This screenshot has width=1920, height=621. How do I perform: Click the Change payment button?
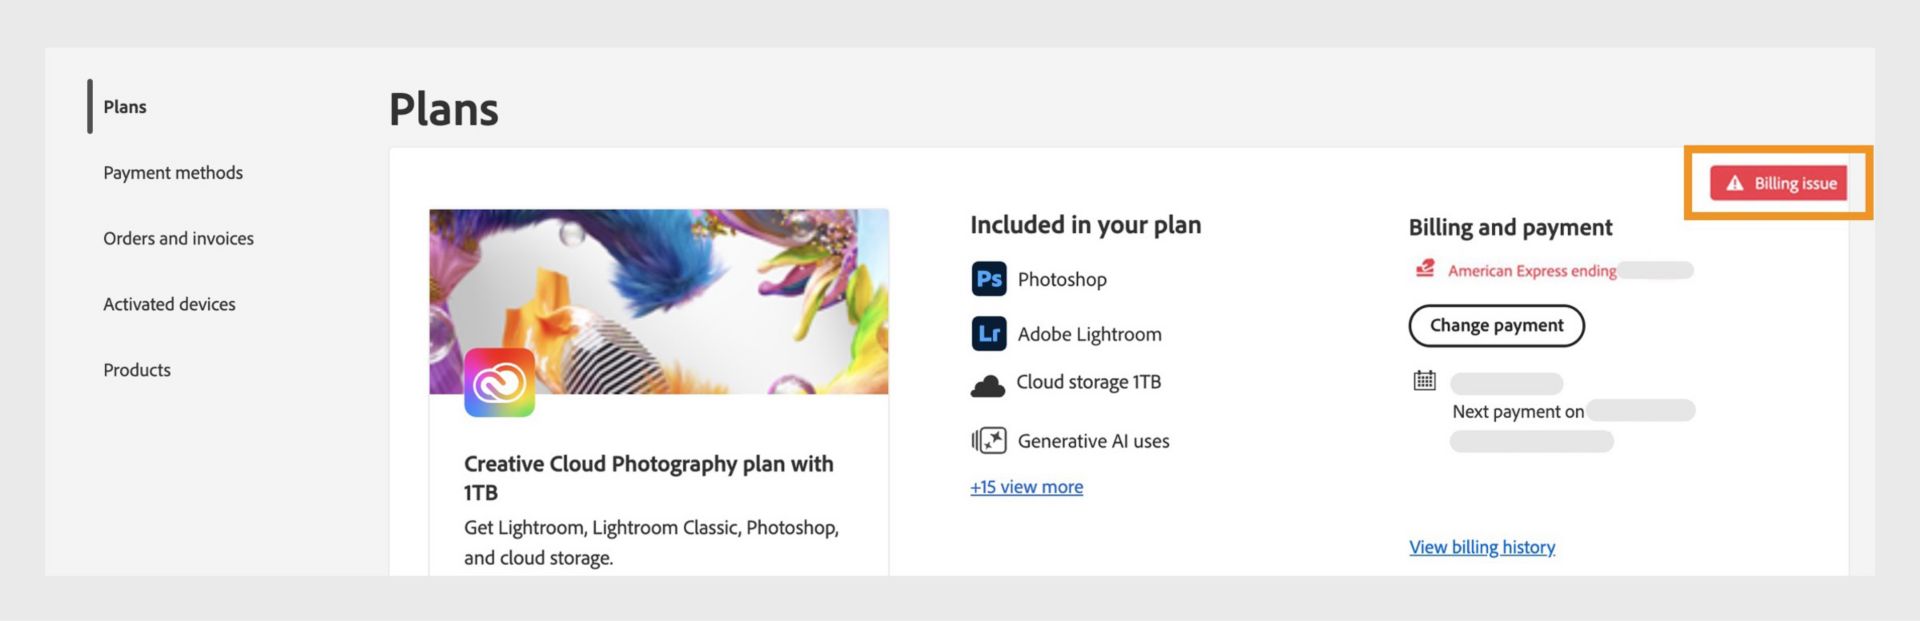tap(1496, 326)
